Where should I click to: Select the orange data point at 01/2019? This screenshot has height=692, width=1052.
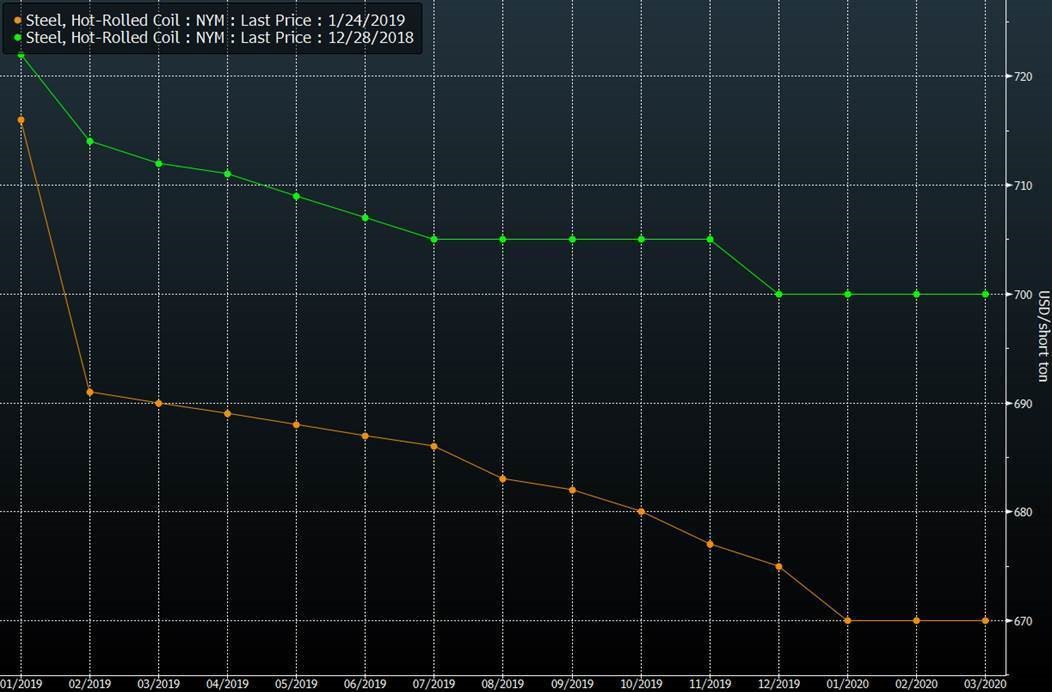[x=21, y=120]
